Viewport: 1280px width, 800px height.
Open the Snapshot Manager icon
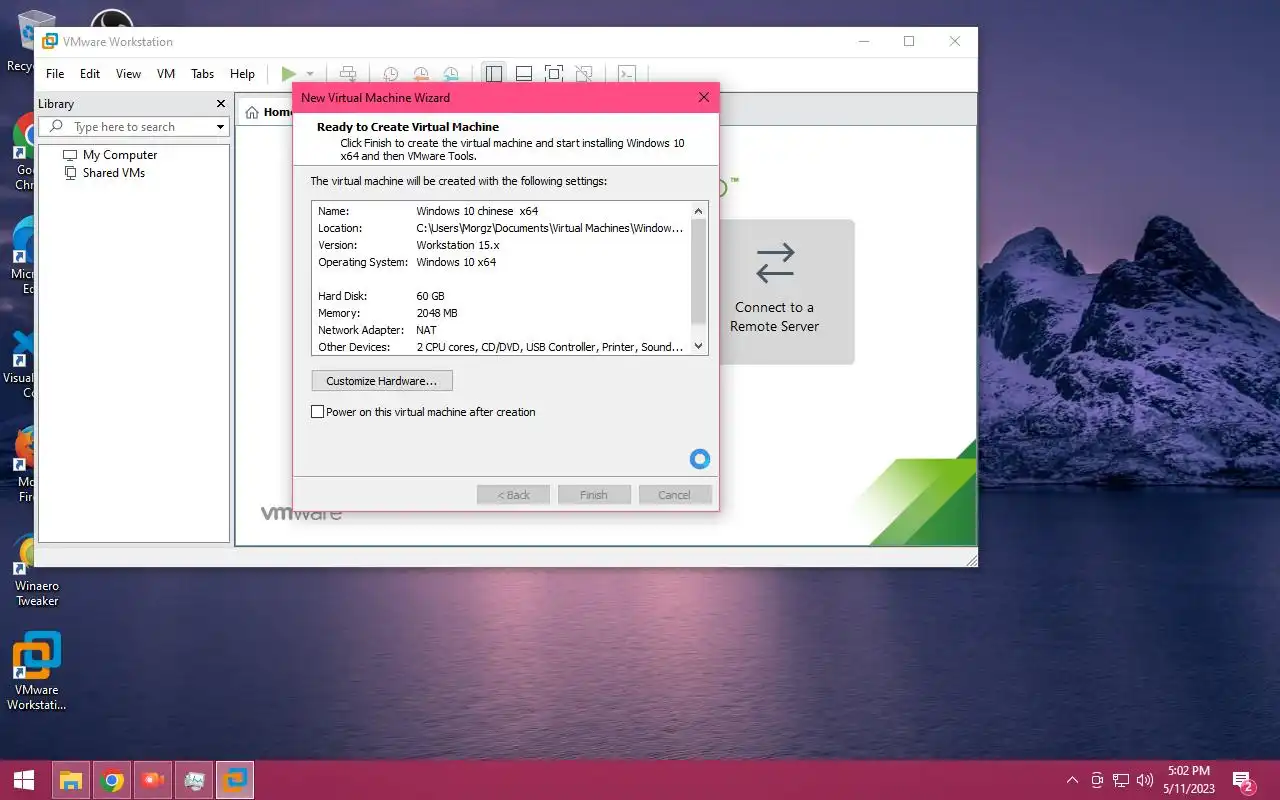[451, 74]
